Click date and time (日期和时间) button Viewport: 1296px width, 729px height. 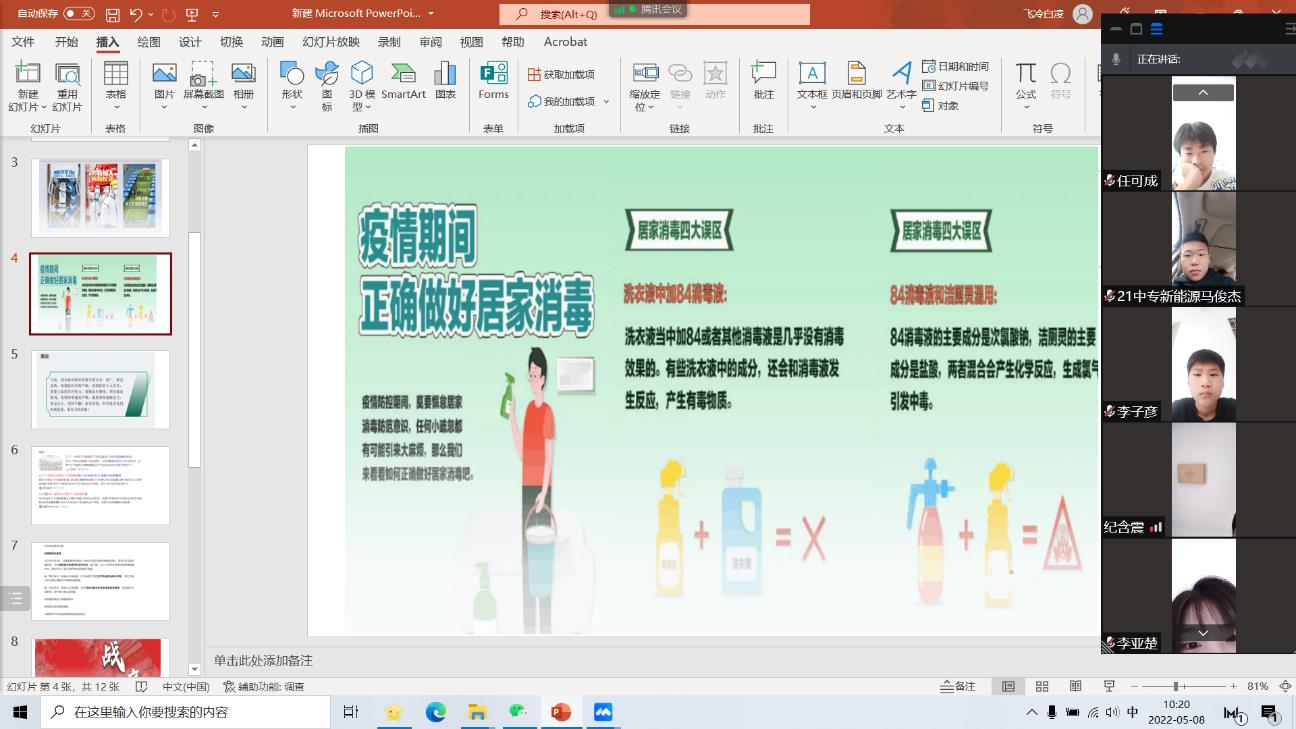[x=955, y=66]
